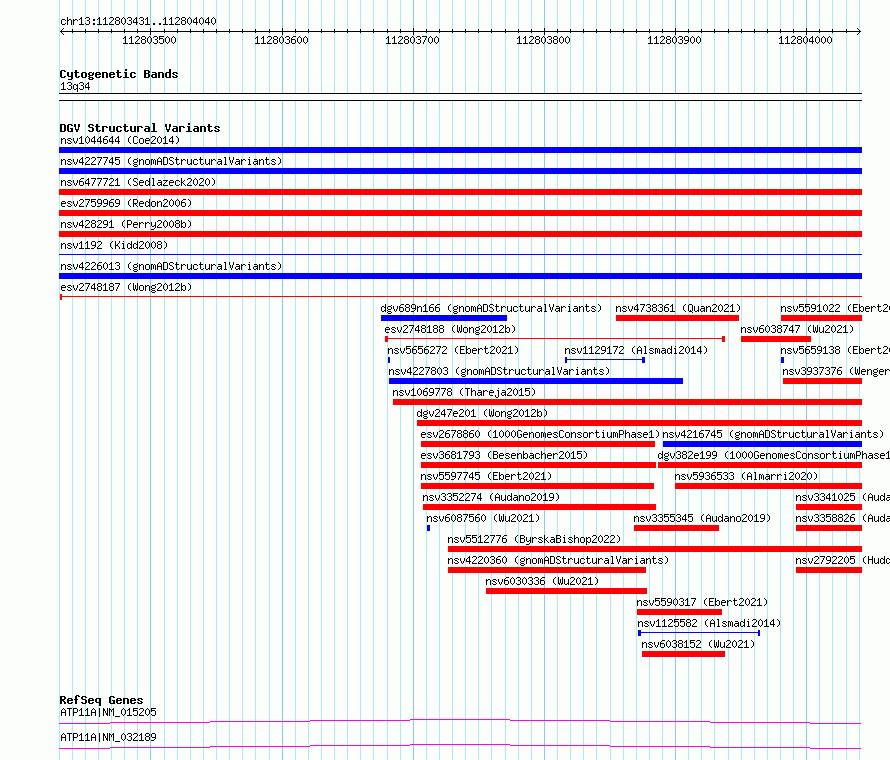Select the nsv4227745 gnomAD blue variant bar
Viewport: 890px width, 760px height.
(x=460, y=171)
